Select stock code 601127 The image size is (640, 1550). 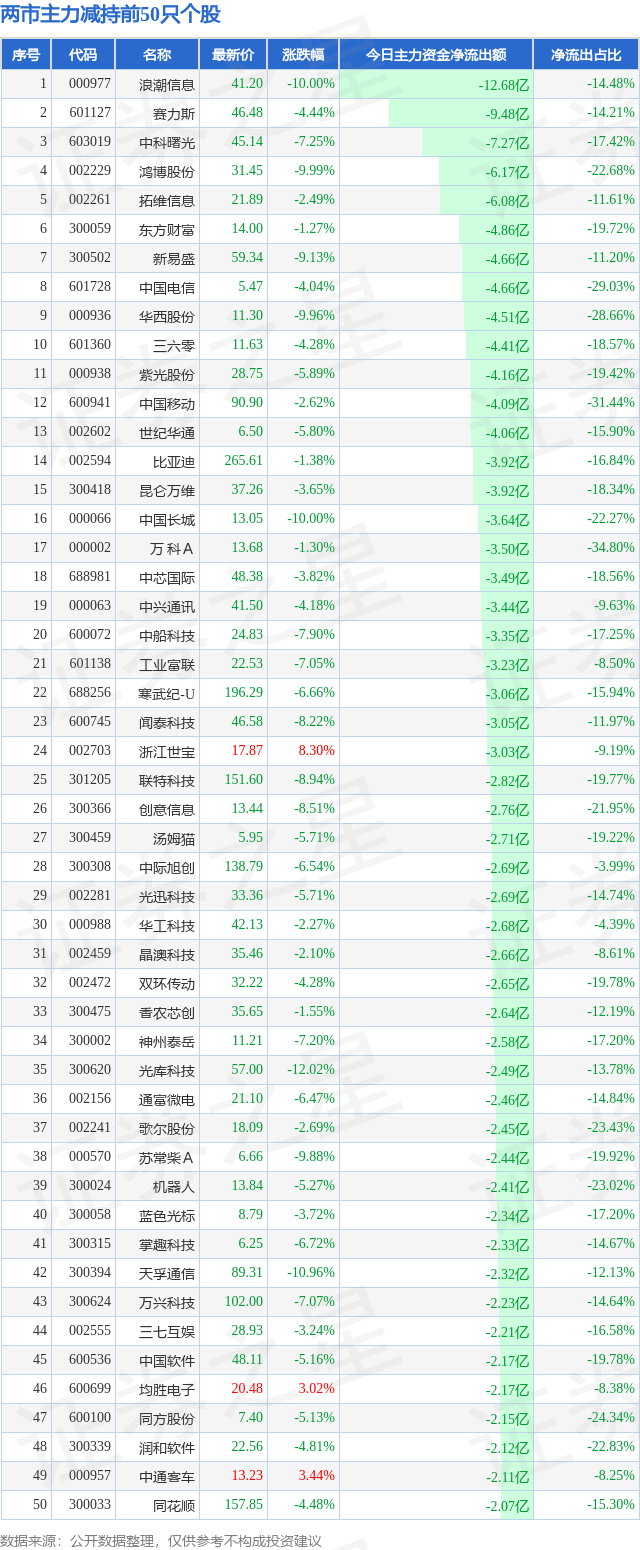click(x=90, y=113)
